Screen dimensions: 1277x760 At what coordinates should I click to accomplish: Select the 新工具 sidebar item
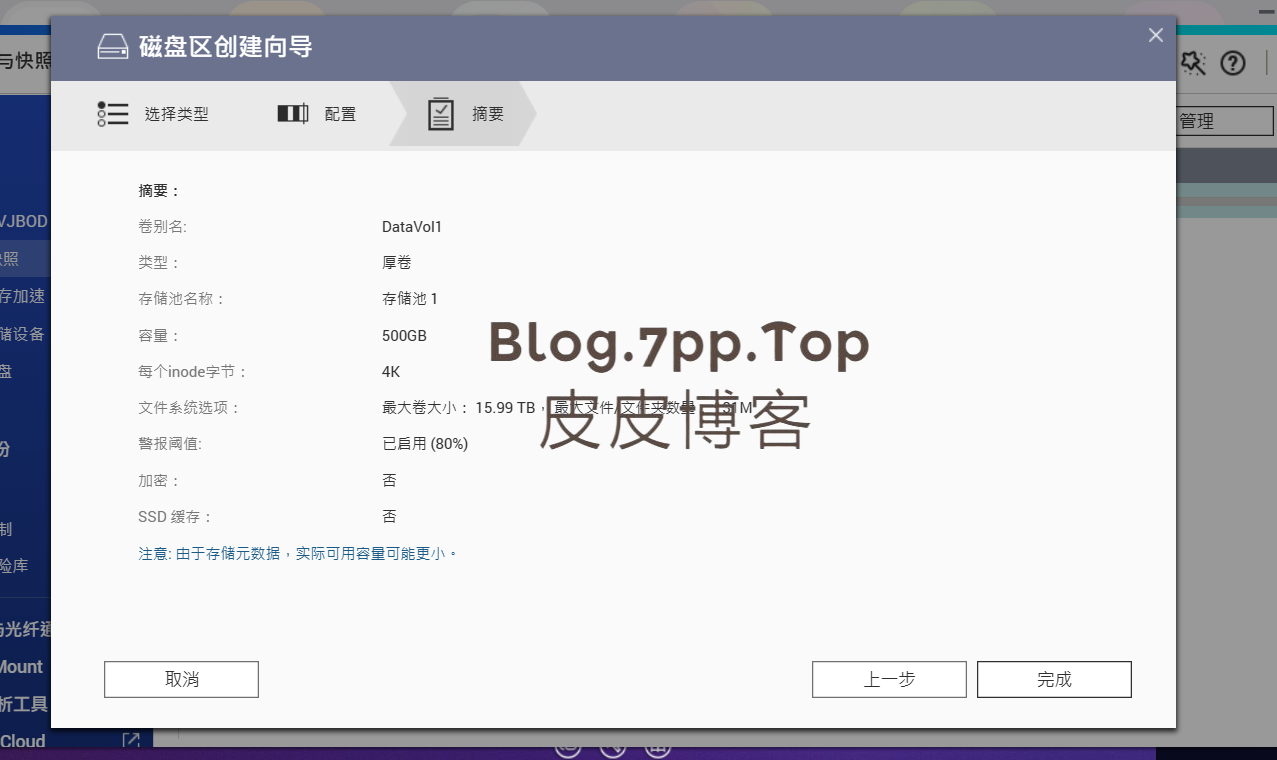pyautogui.click(x=24, y=704)
